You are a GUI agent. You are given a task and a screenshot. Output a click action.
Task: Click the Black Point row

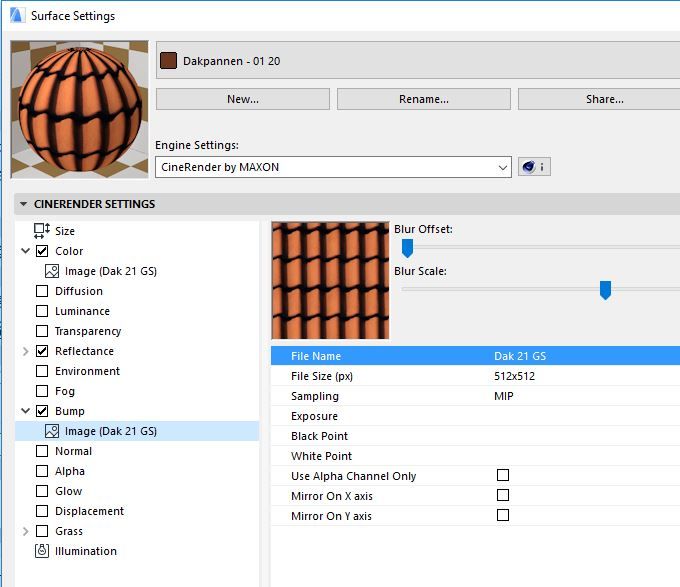pos(475,436)
